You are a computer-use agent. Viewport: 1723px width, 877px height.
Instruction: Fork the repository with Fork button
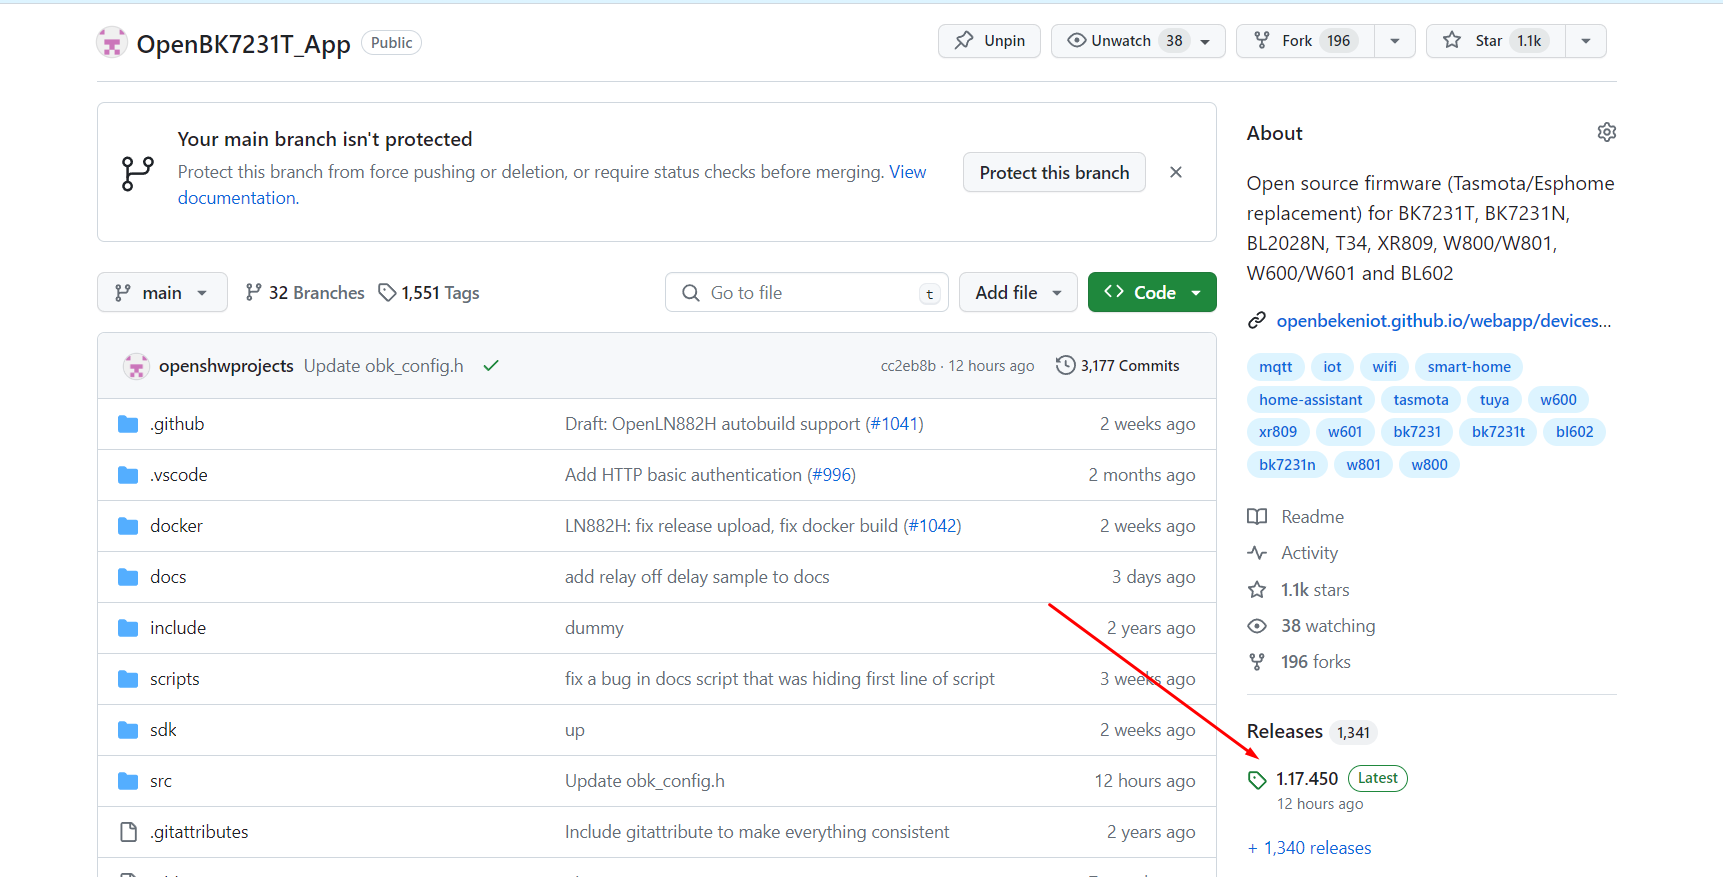[x=1305, y=41]
